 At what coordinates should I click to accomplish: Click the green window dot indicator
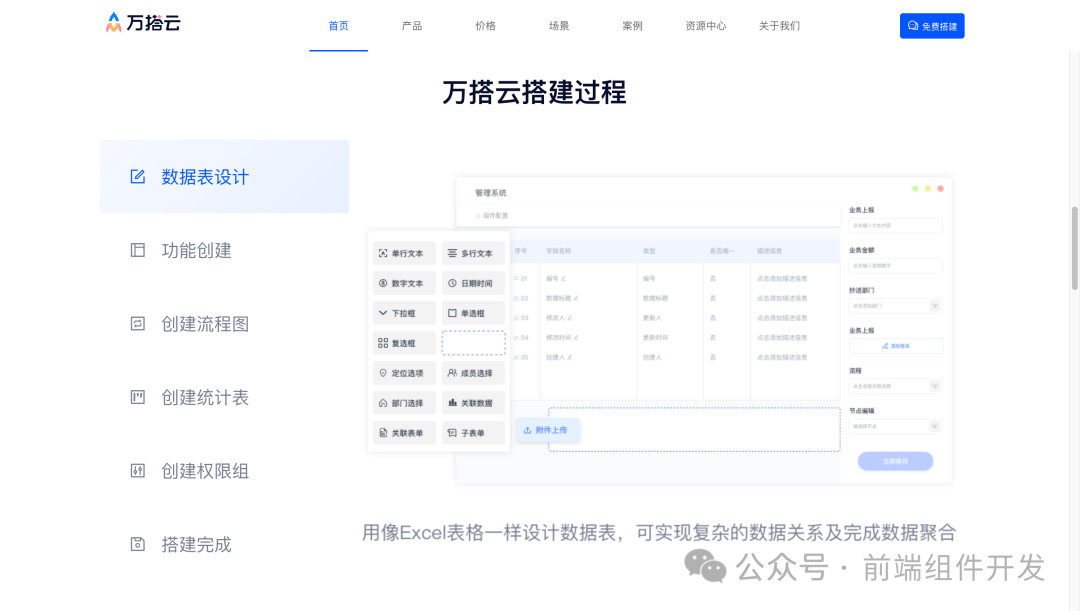pos(916,190)
